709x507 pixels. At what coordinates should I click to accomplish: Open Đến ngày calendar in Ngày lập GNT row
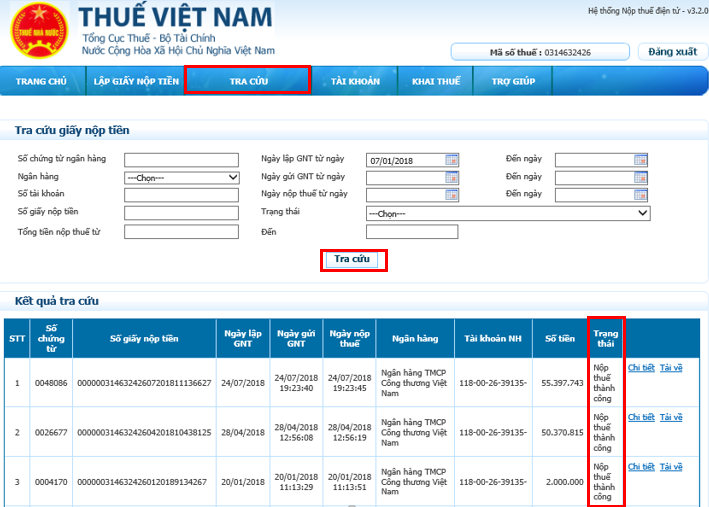click(x=641, y=160)
